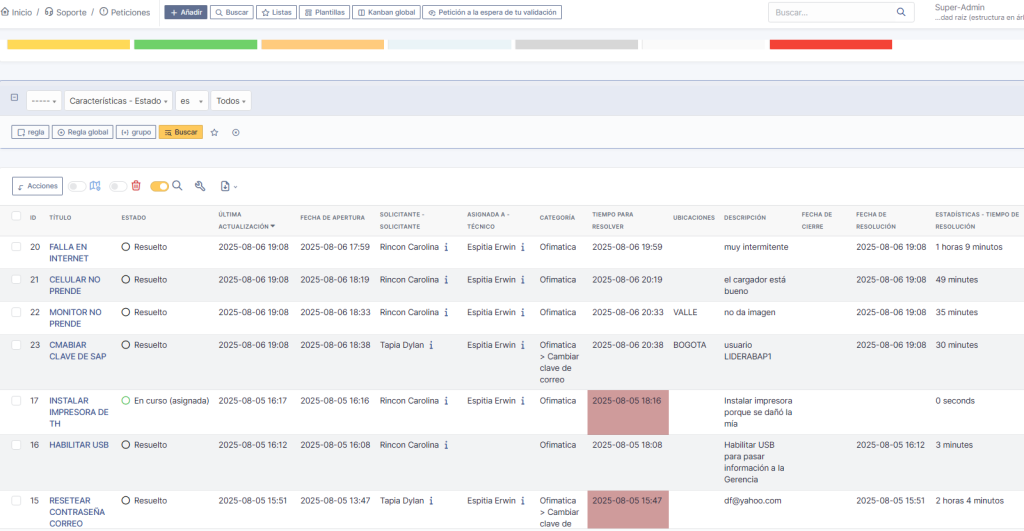This screenshot has height=531, width=1024.
Task: Click Petición a la espera de tu validación
Action: point(492,12)
